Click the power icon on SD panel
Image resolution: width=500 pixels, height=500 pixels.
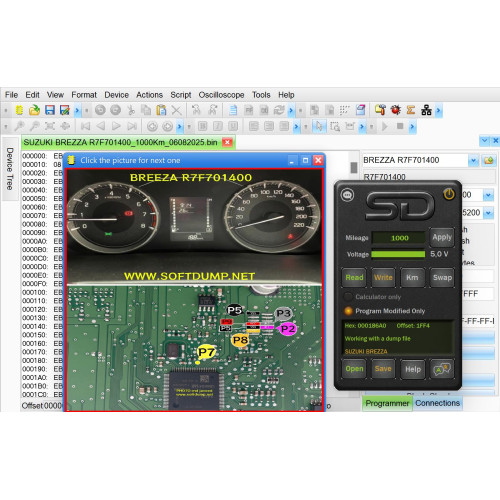pyautogui.click(x=449, y=194)
